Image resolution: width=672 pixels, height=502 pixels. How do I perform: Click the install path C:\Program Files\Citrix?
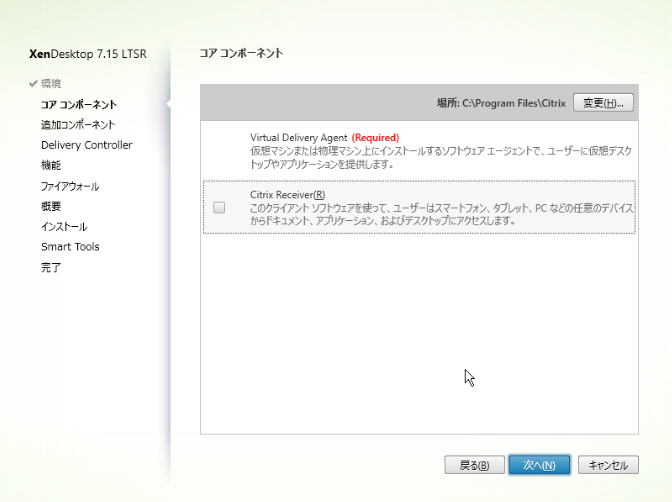click(x=514, y=103)
